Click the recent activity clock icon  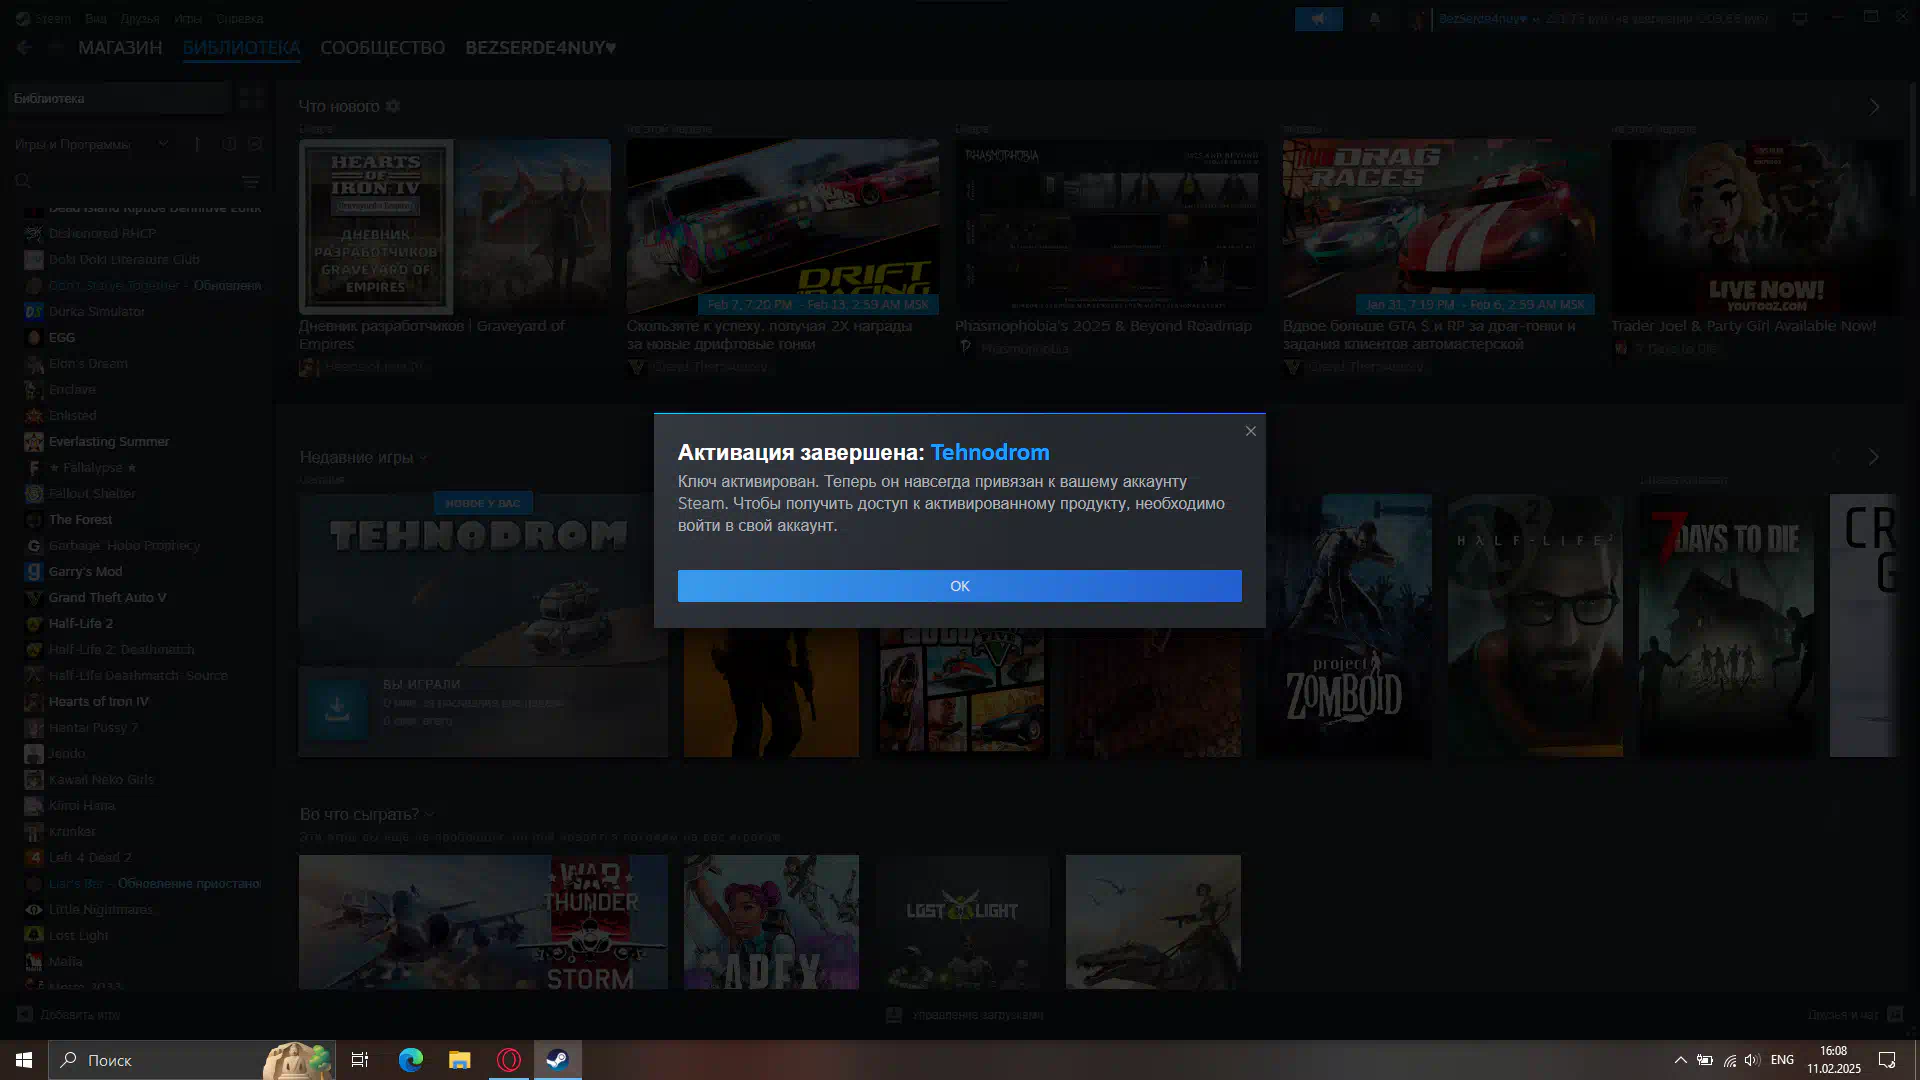[x=229, y=144]
